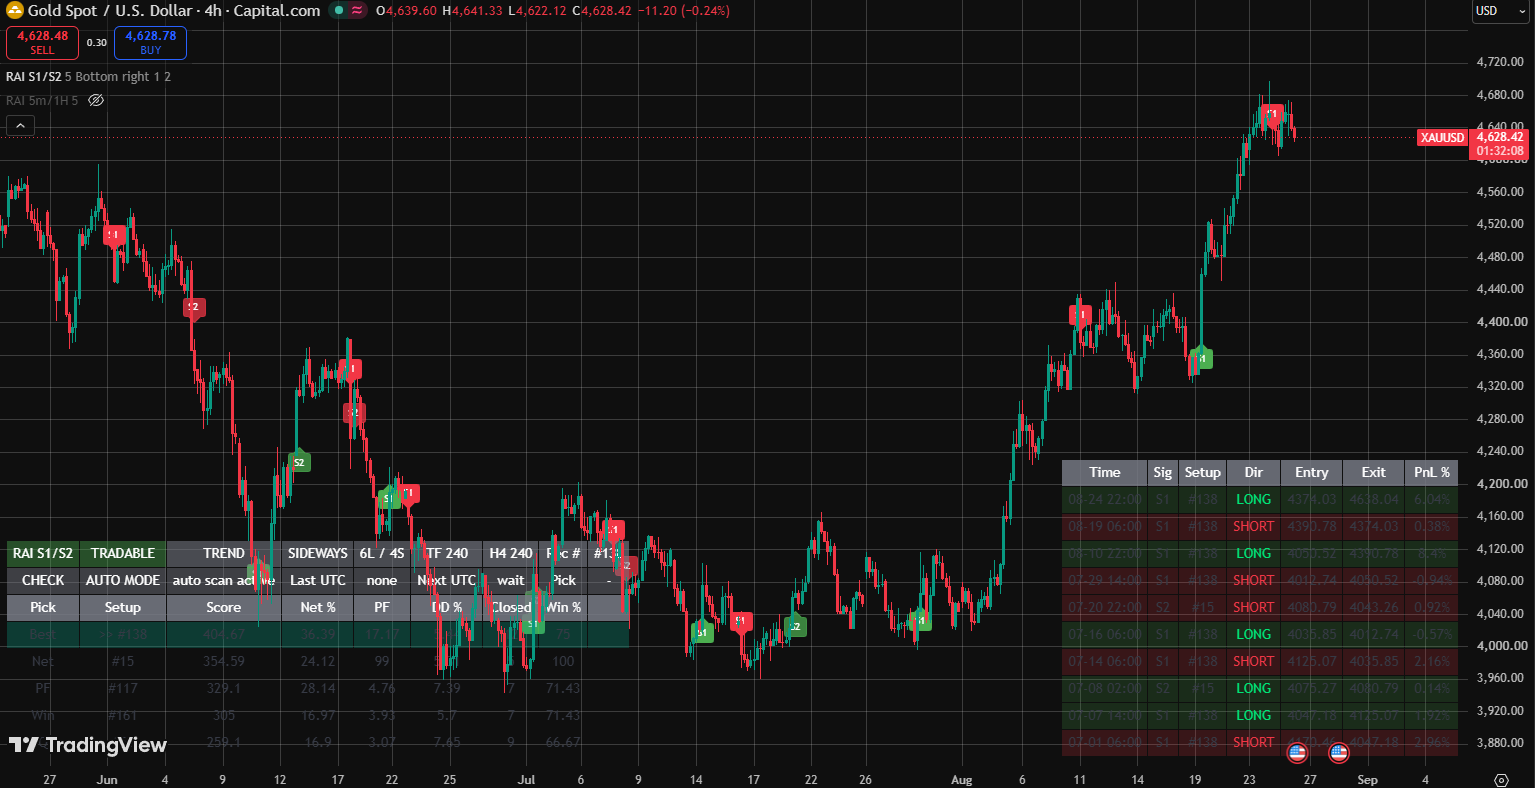The height and width of the screenshot is (788, 1535).
Task: Click the XAUUSD price label
Action: pos(1442,137)
